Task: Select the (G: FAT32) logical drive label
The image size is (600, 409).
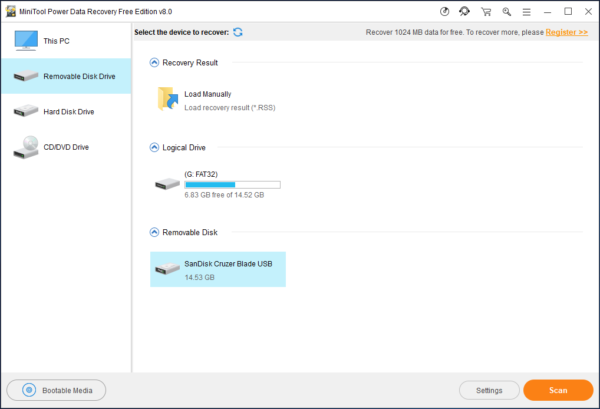Action: tap(201, 174)
